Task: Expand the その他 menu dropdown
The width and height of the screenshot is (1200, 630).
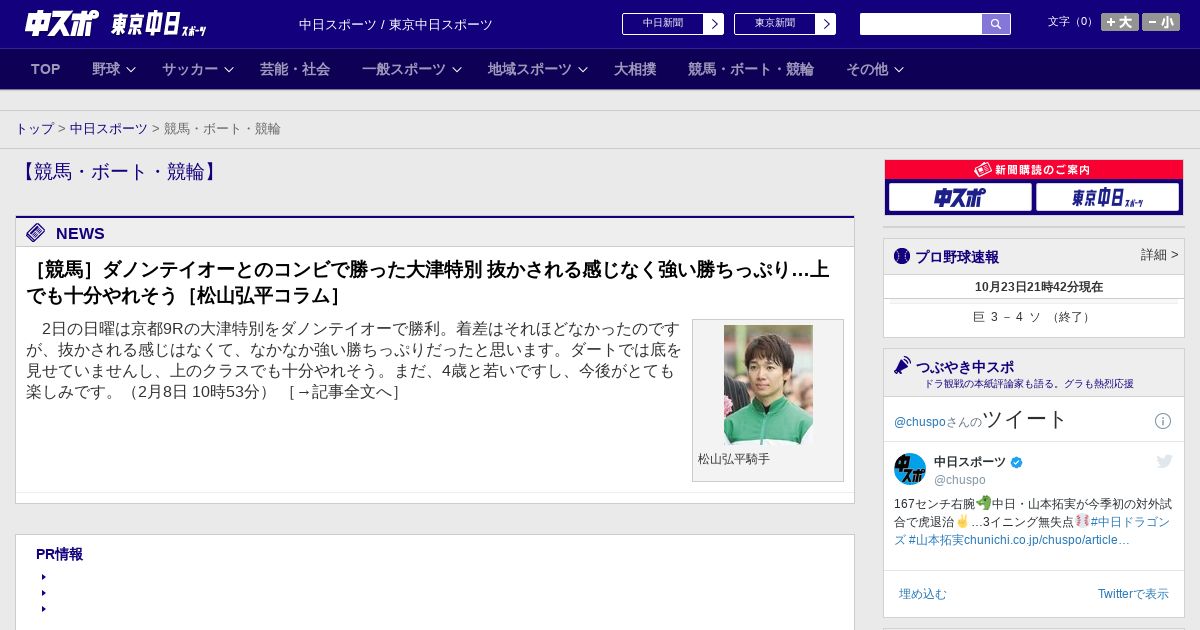Action: pyautogui.click(x=875, y=69)
